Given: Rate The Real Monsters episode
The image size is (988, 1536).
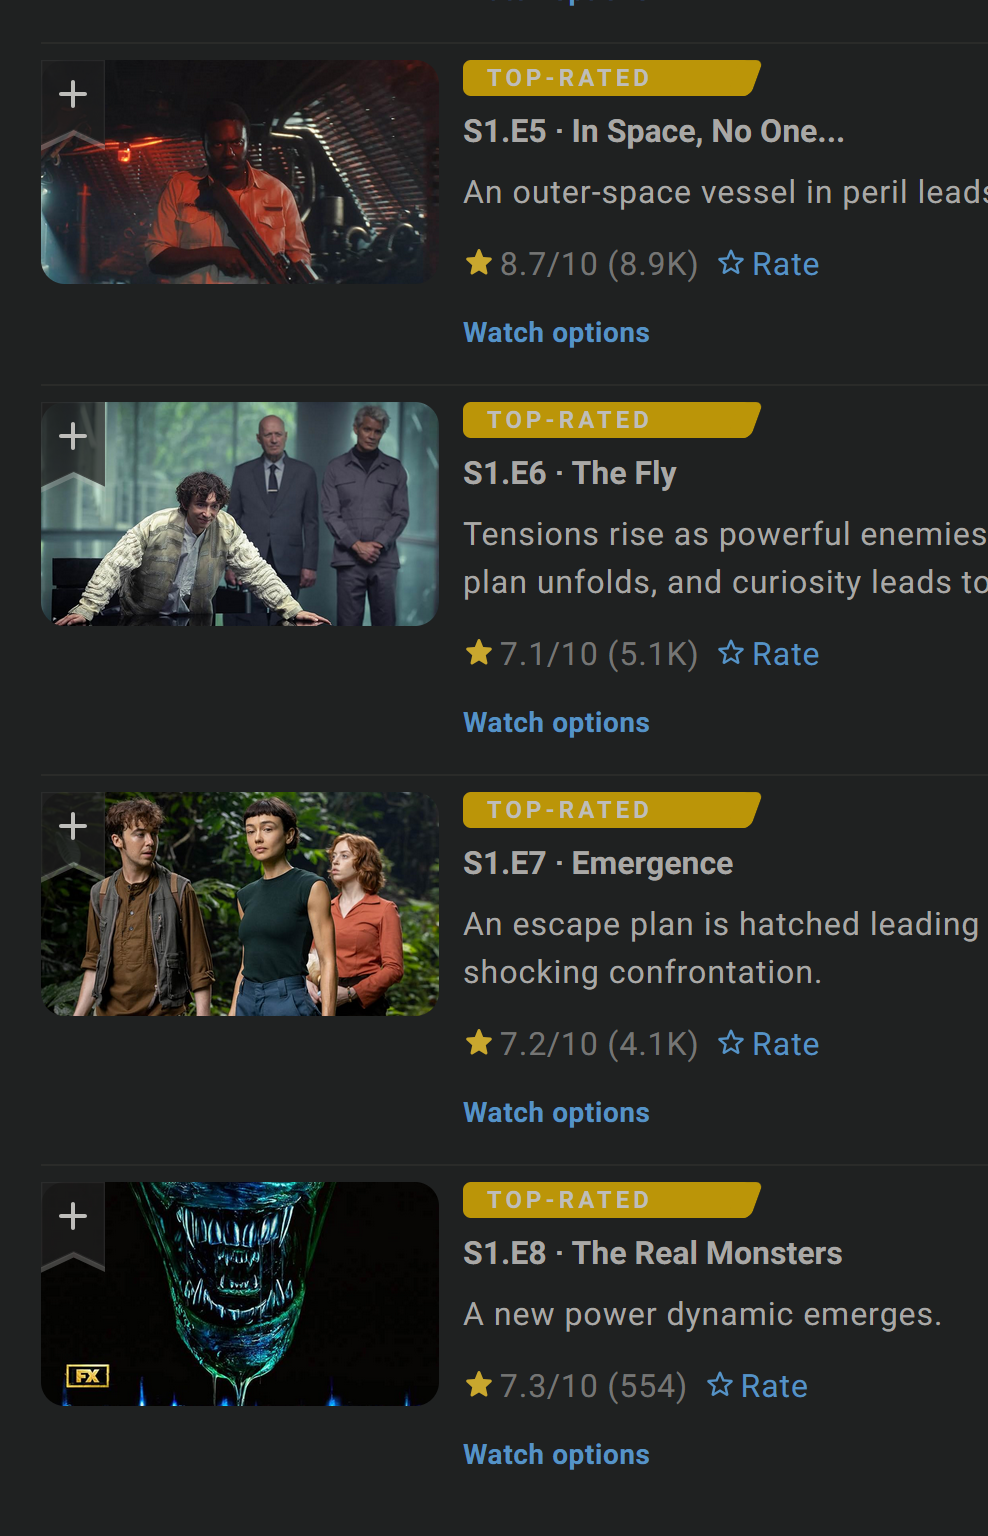Looking at the screenshot, I should click(x=757, y=1386).
